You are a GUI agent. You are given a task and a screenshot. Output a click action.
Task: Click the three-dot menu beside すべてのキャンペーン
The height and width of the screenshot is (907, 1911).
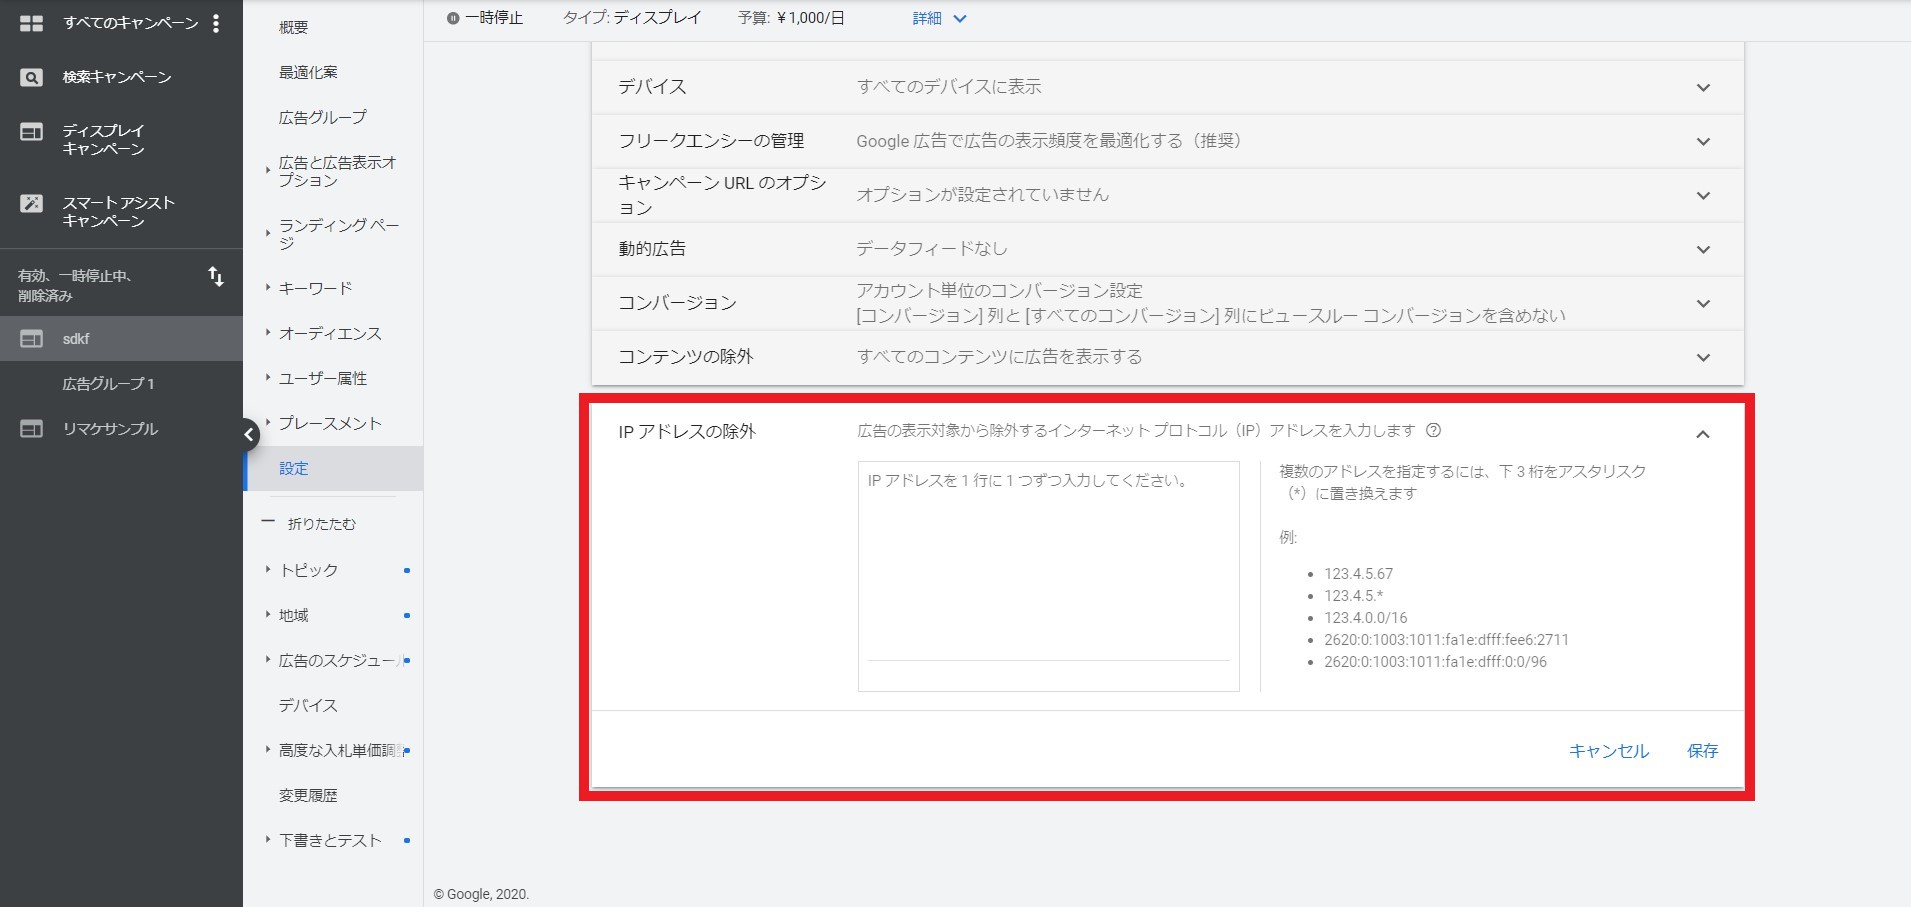click(216, 23)
